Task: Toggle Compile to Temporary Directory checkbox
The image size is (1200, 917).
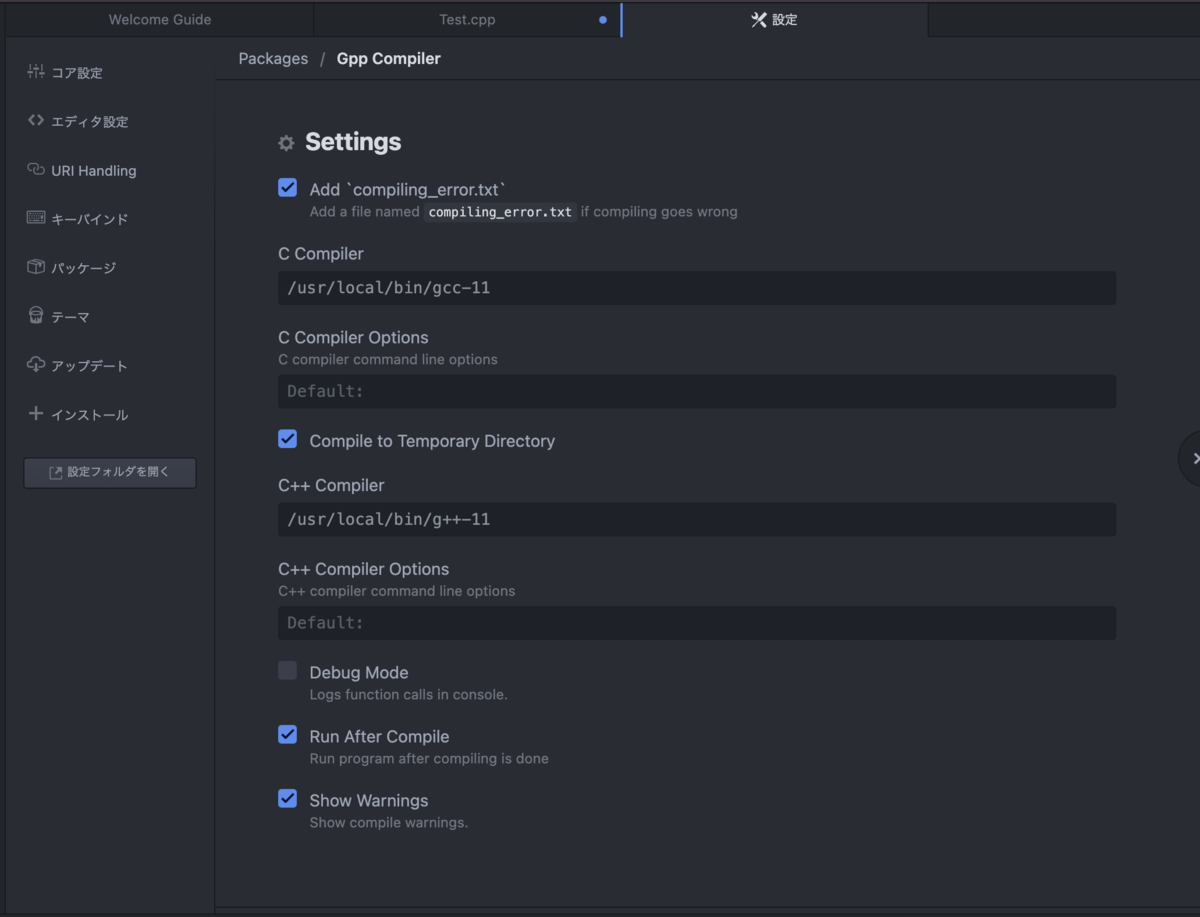Action: tap(288, 439)
